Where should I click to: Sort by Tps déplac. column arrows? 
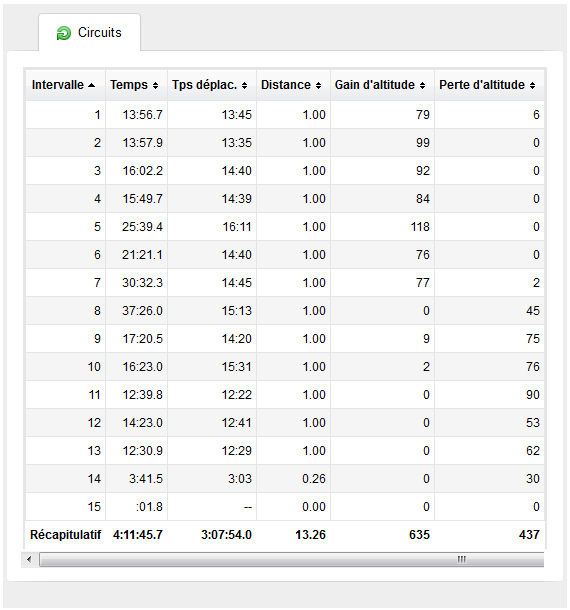[x=244, y=85]
